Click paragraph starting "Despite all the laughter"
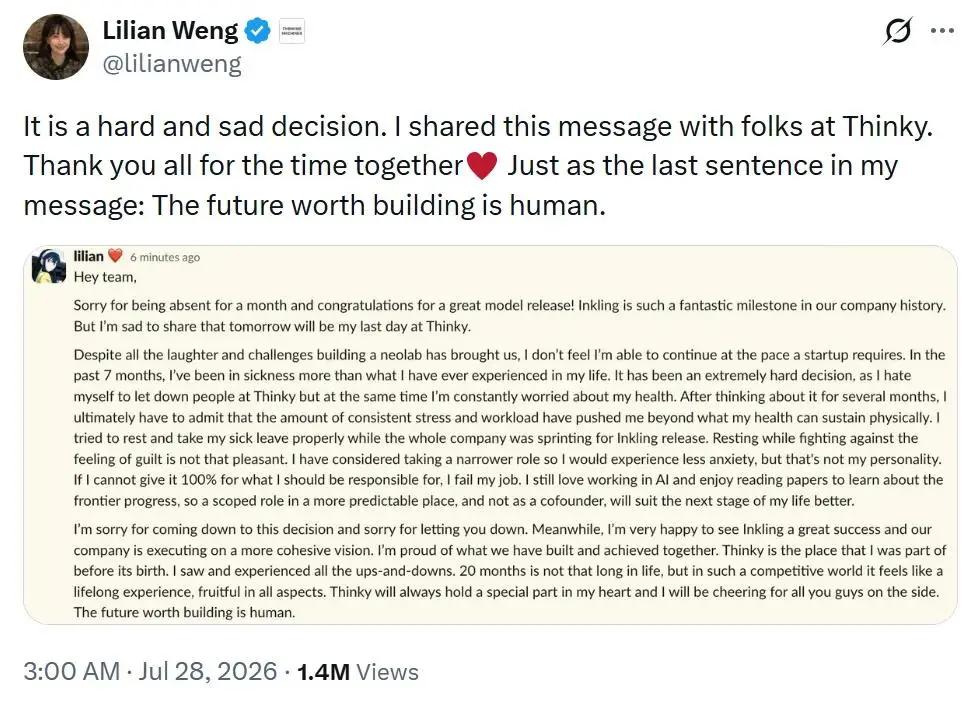The height and width of the screenshot is (705, 969). coord(510,428)
